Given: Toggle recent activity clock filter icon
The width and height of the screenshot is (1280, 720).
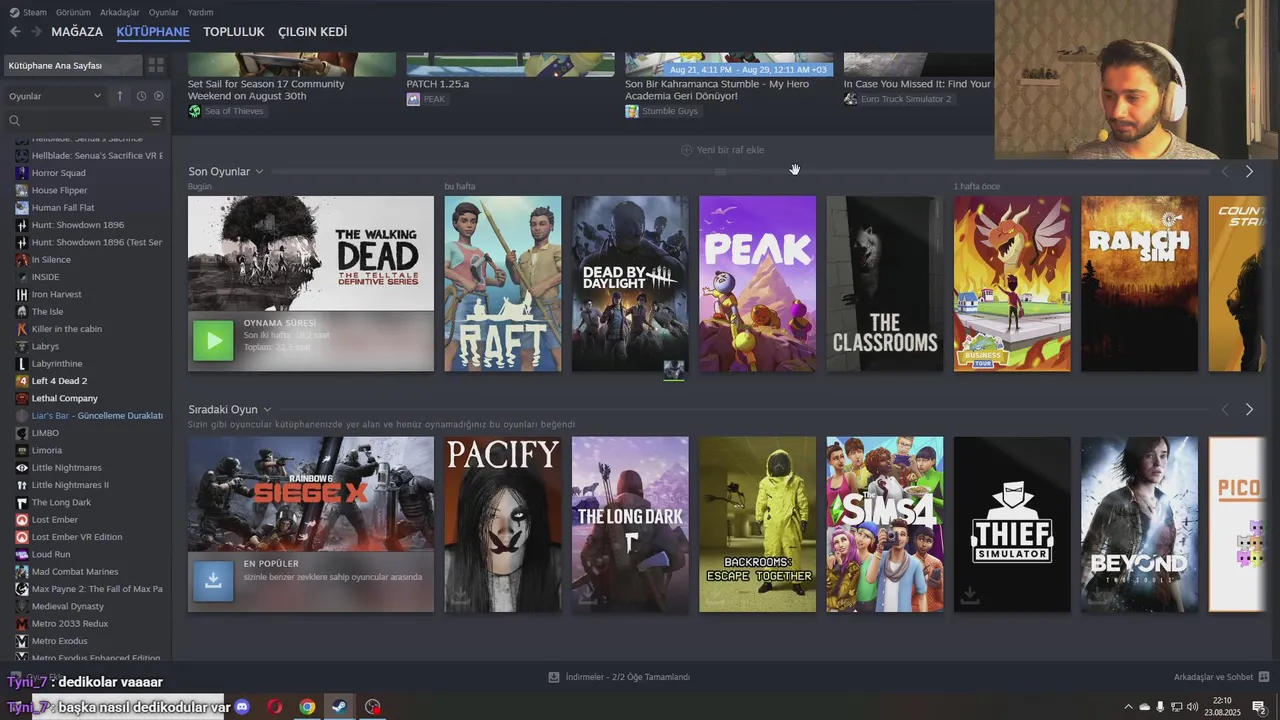Looking at the screenshot, I should (x=141, y=96).
